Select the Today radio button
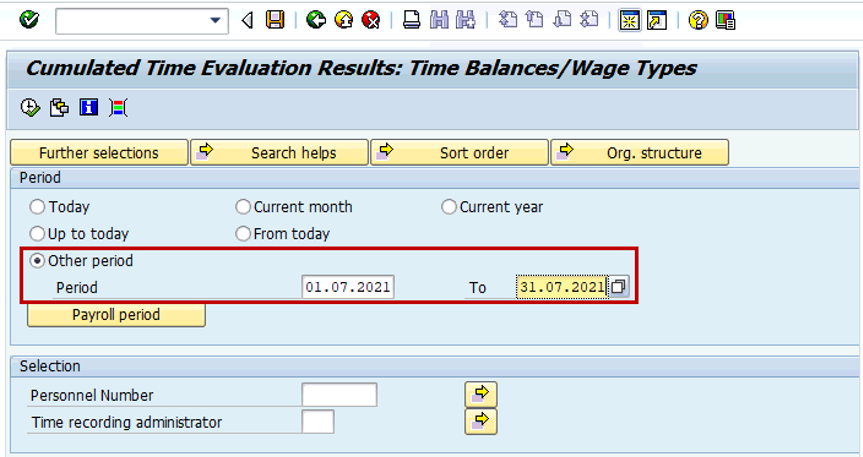863x457 pixels. pos(37,207)
